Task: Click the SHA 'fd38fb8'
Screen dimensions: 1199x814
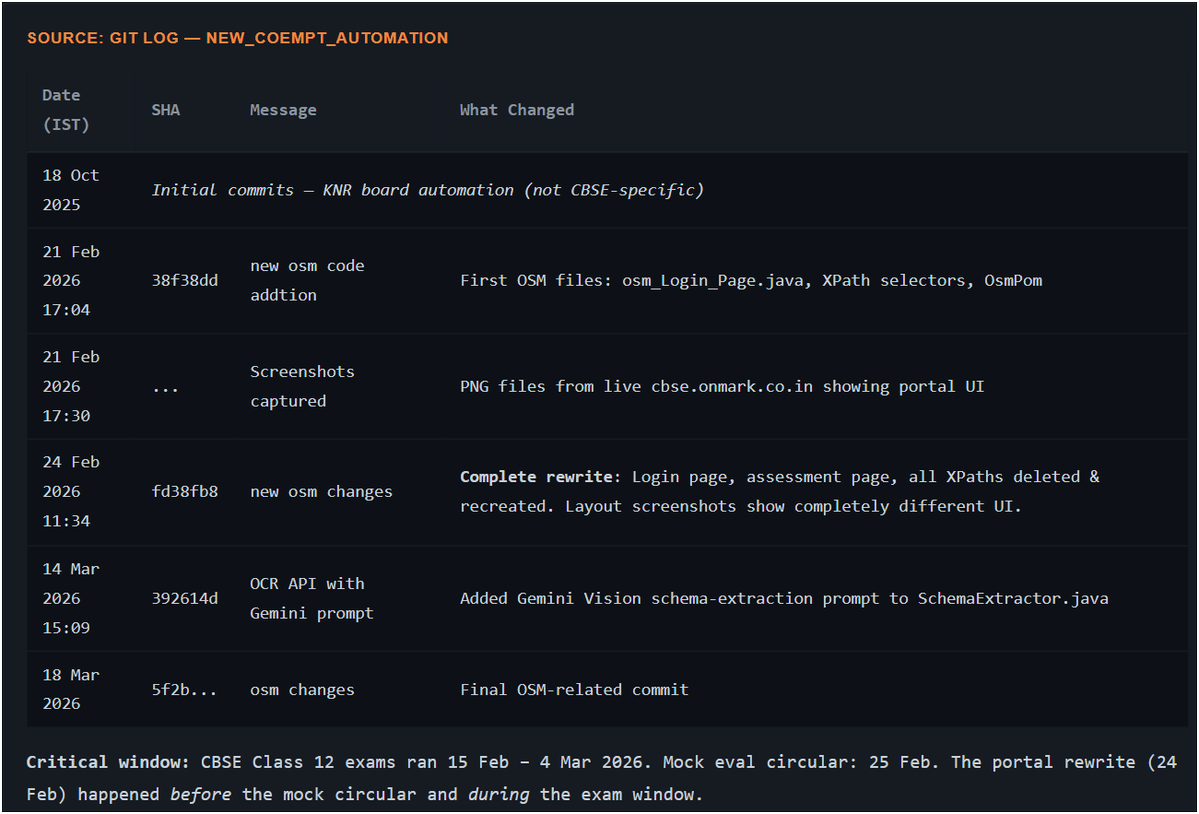Action: tap(184, 491)
